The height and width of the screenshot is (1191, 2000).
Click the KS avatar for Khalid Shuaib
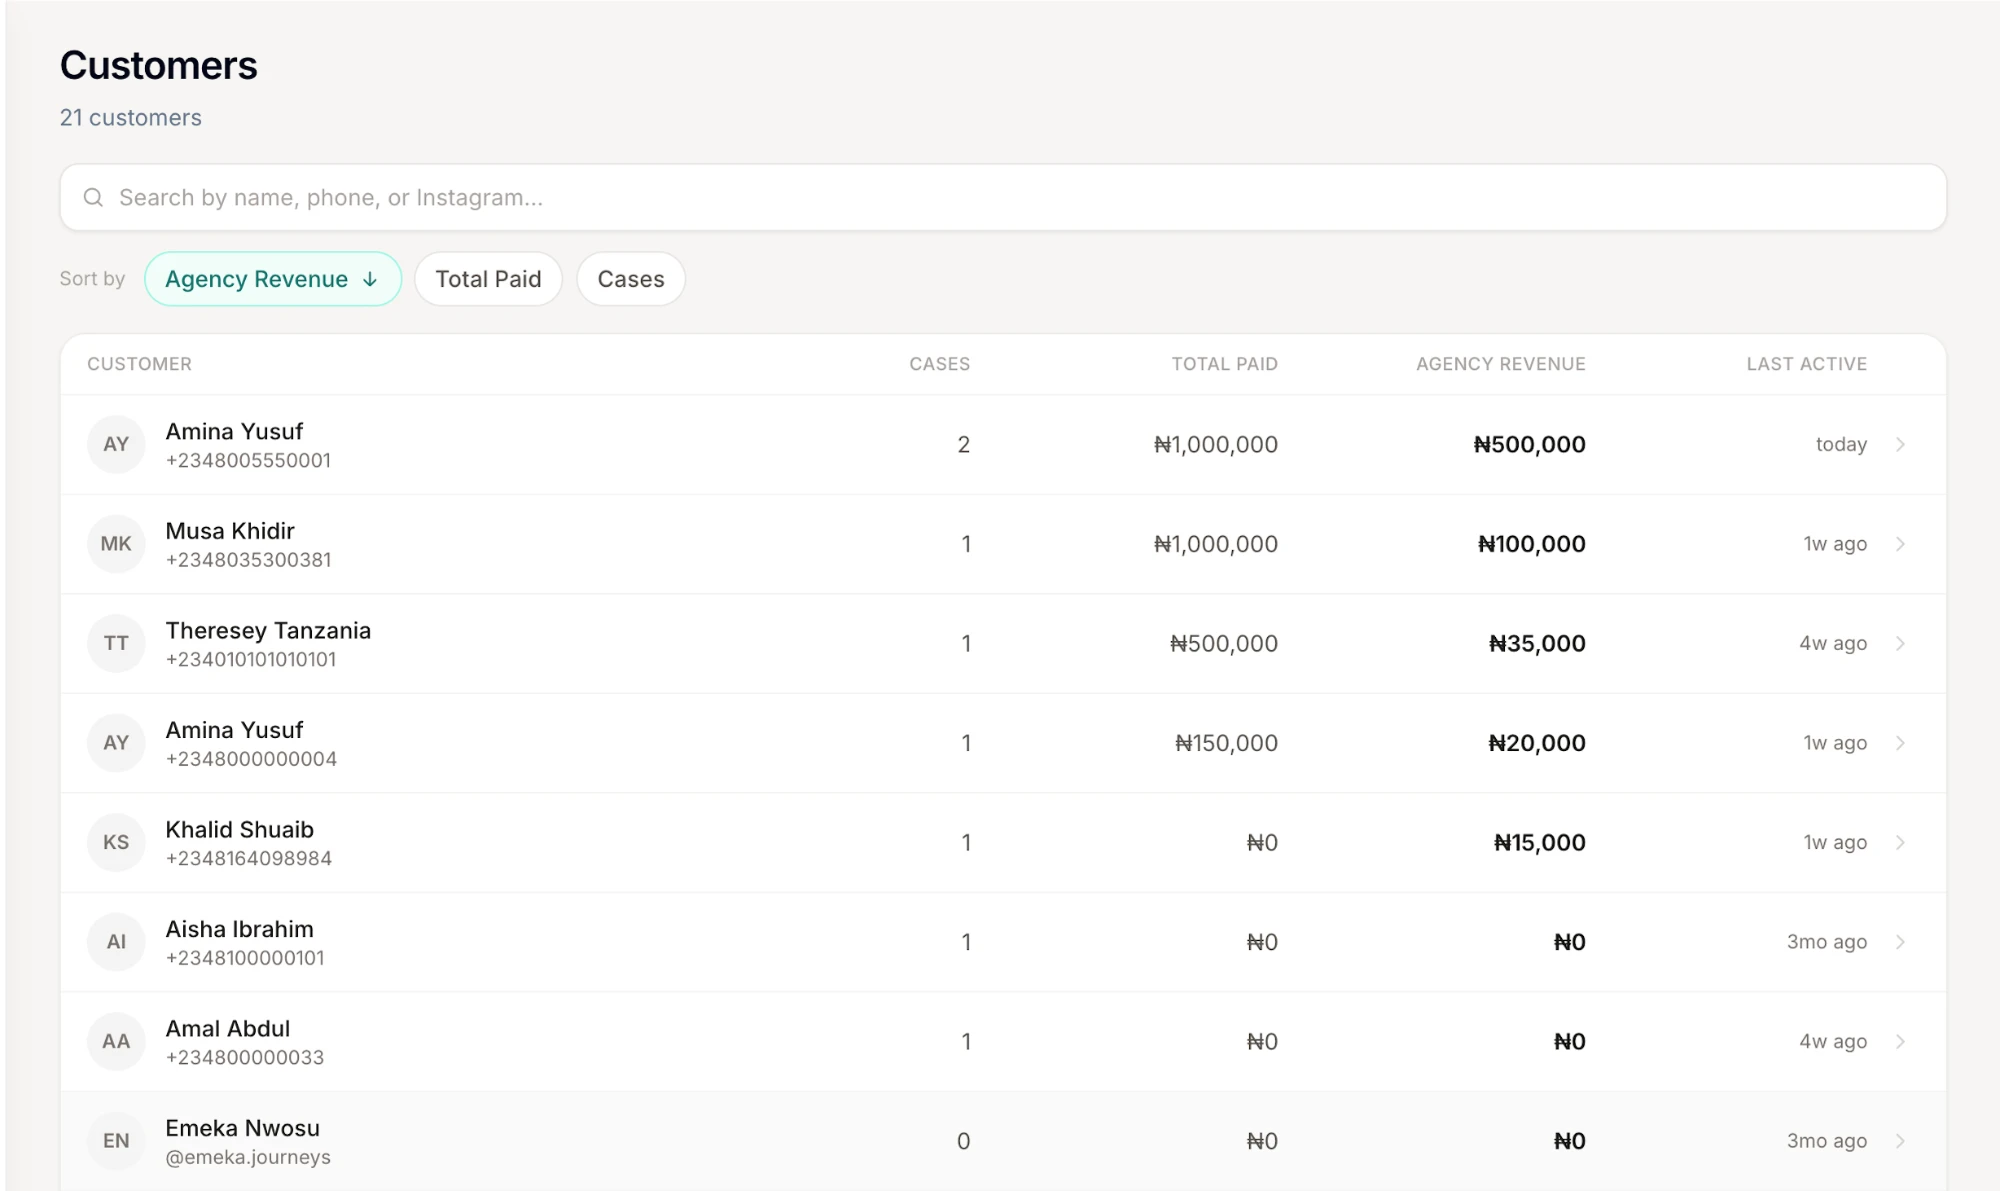pos(116,842)
